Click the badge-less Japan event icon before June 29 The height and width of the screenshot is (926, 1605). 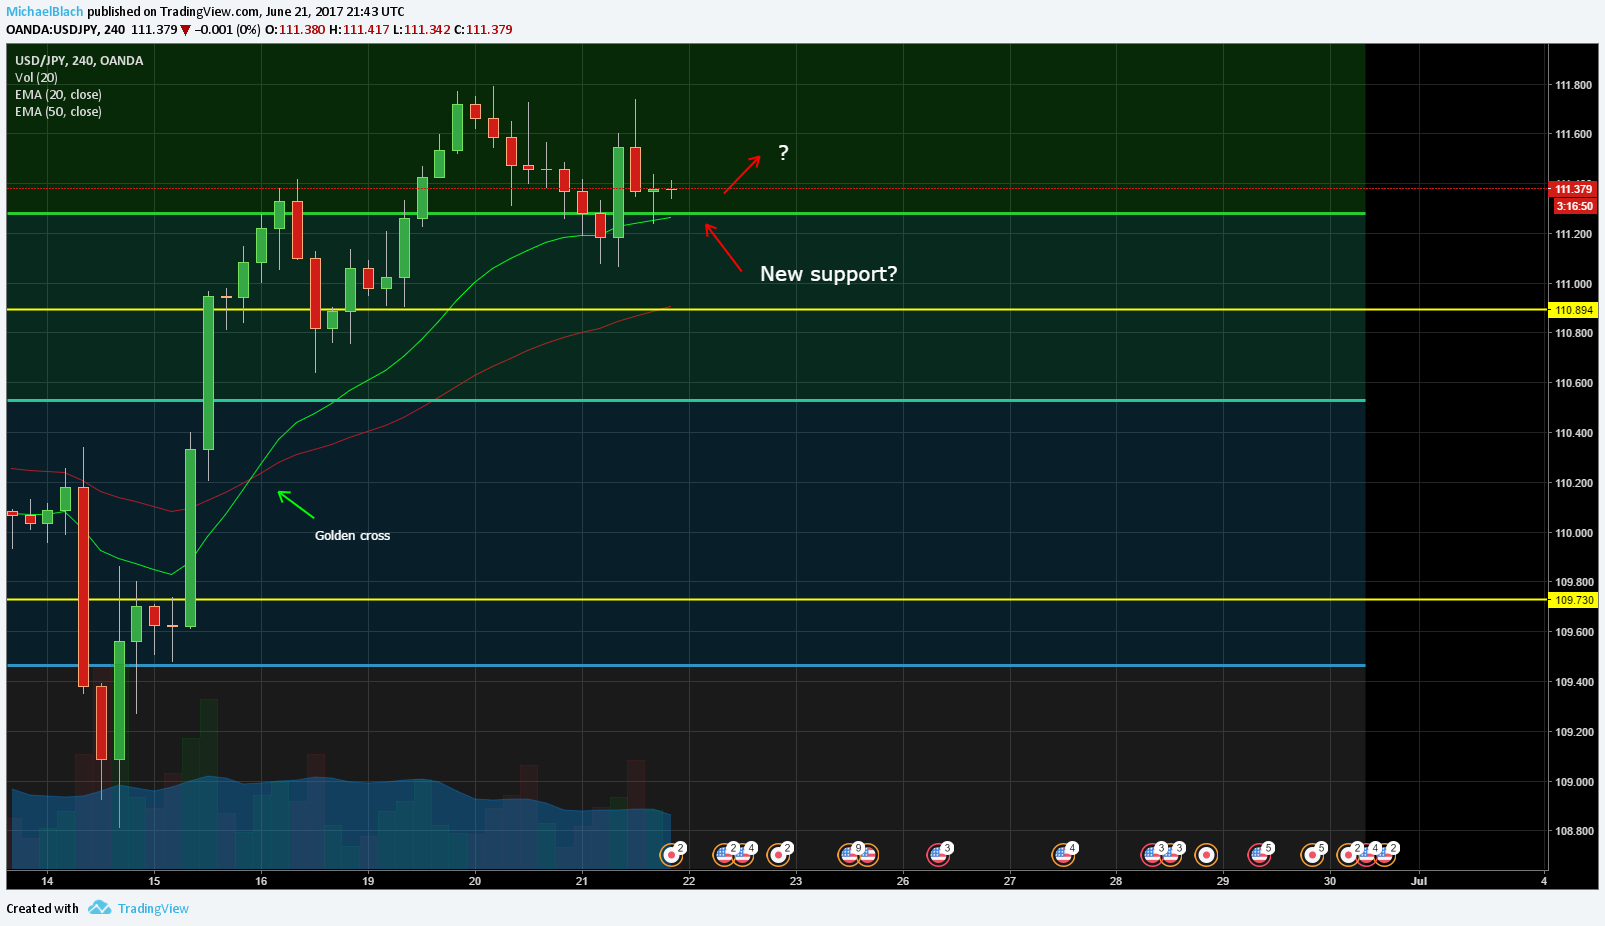tap(1206, 855)
